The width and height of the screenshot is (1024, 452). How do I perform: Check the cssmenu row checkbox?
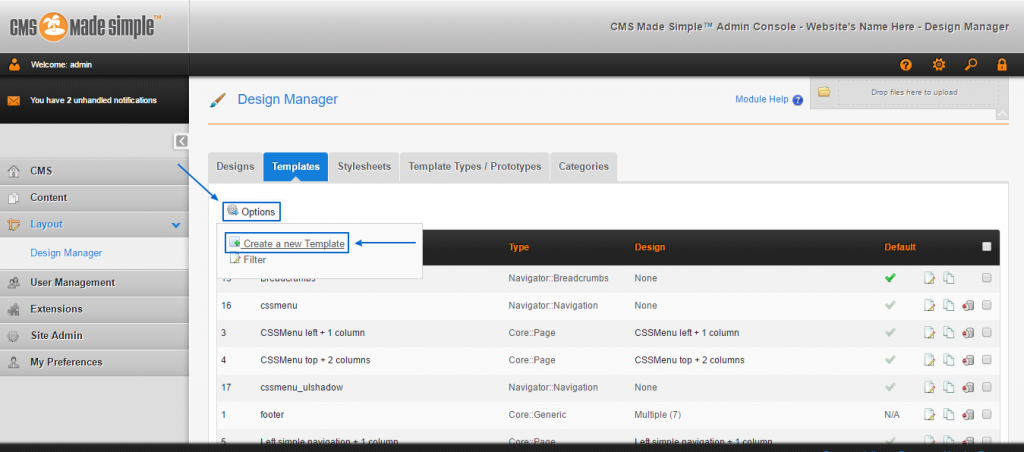pyautogui.click(x=987, y=305)
